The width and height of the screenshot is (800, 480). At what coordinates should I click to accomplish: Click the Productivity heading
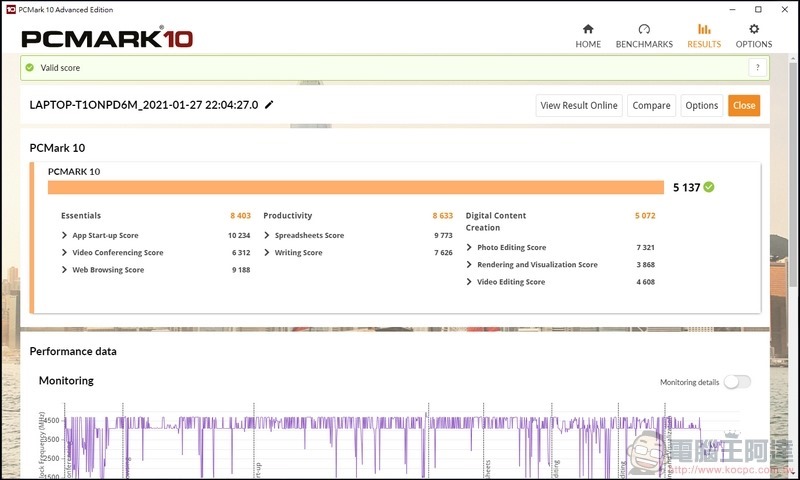coord(287,216)
